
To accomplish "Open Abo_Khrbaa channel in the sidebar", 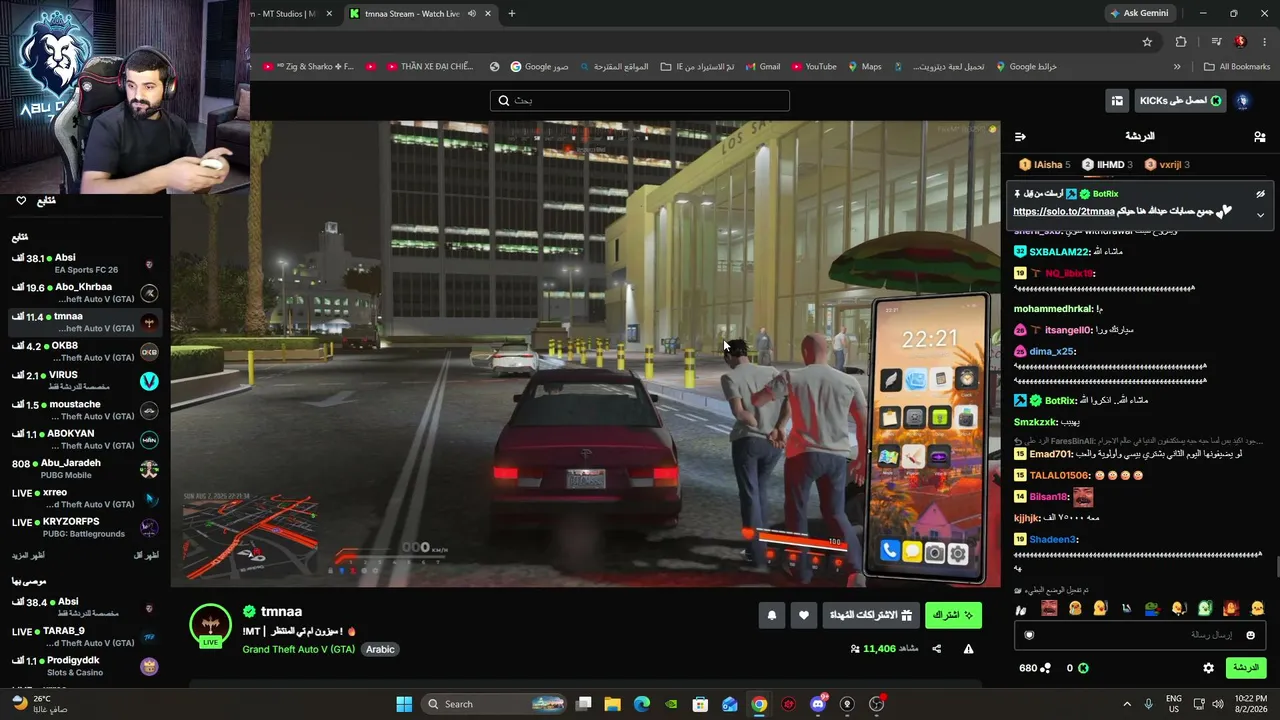I will point(85,293).
